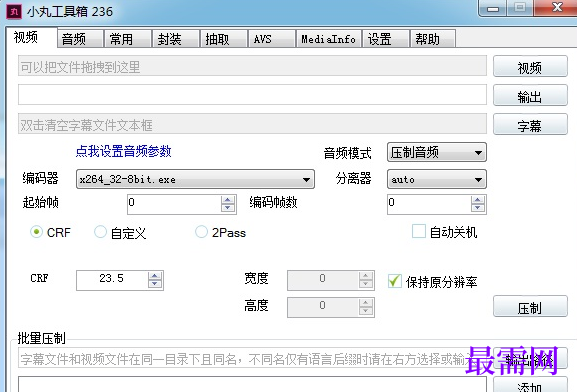Increase the CRF value with up arrow
The height and width of the screenshot is (392, 577).
[155, 276]
